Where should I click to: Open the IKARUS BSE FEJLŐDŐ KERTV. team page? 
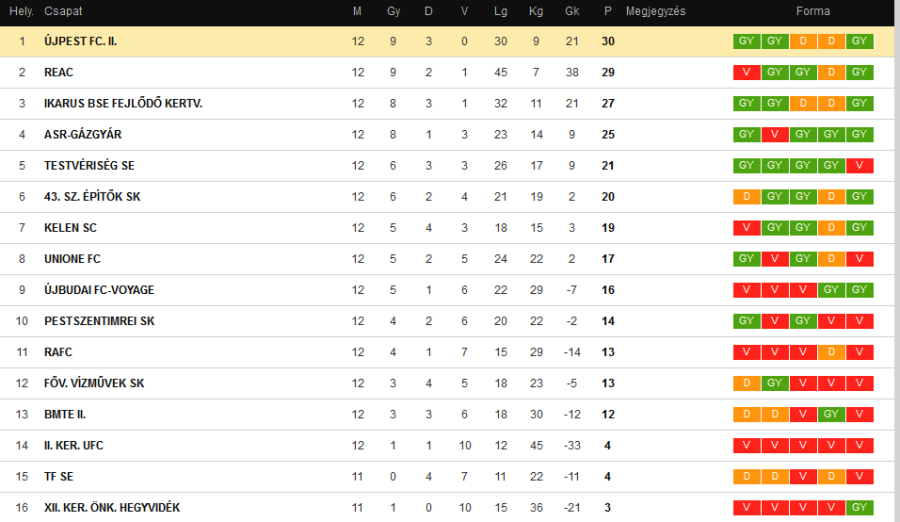click(x=123, y=103)
